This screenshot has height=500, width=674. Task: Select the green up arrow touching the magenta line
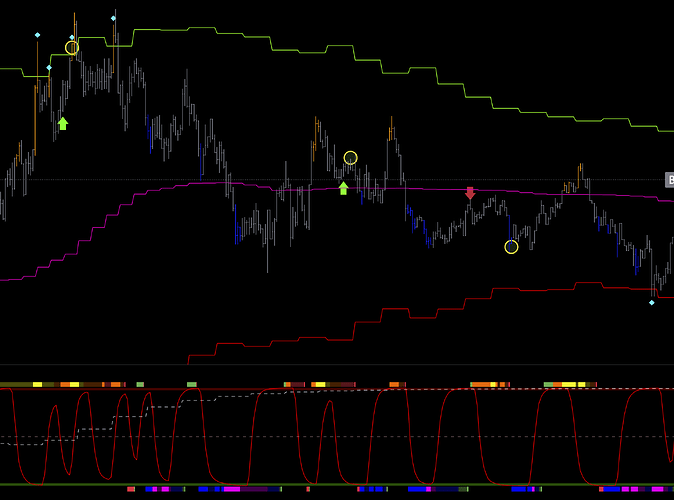click(x=343, y=188)
